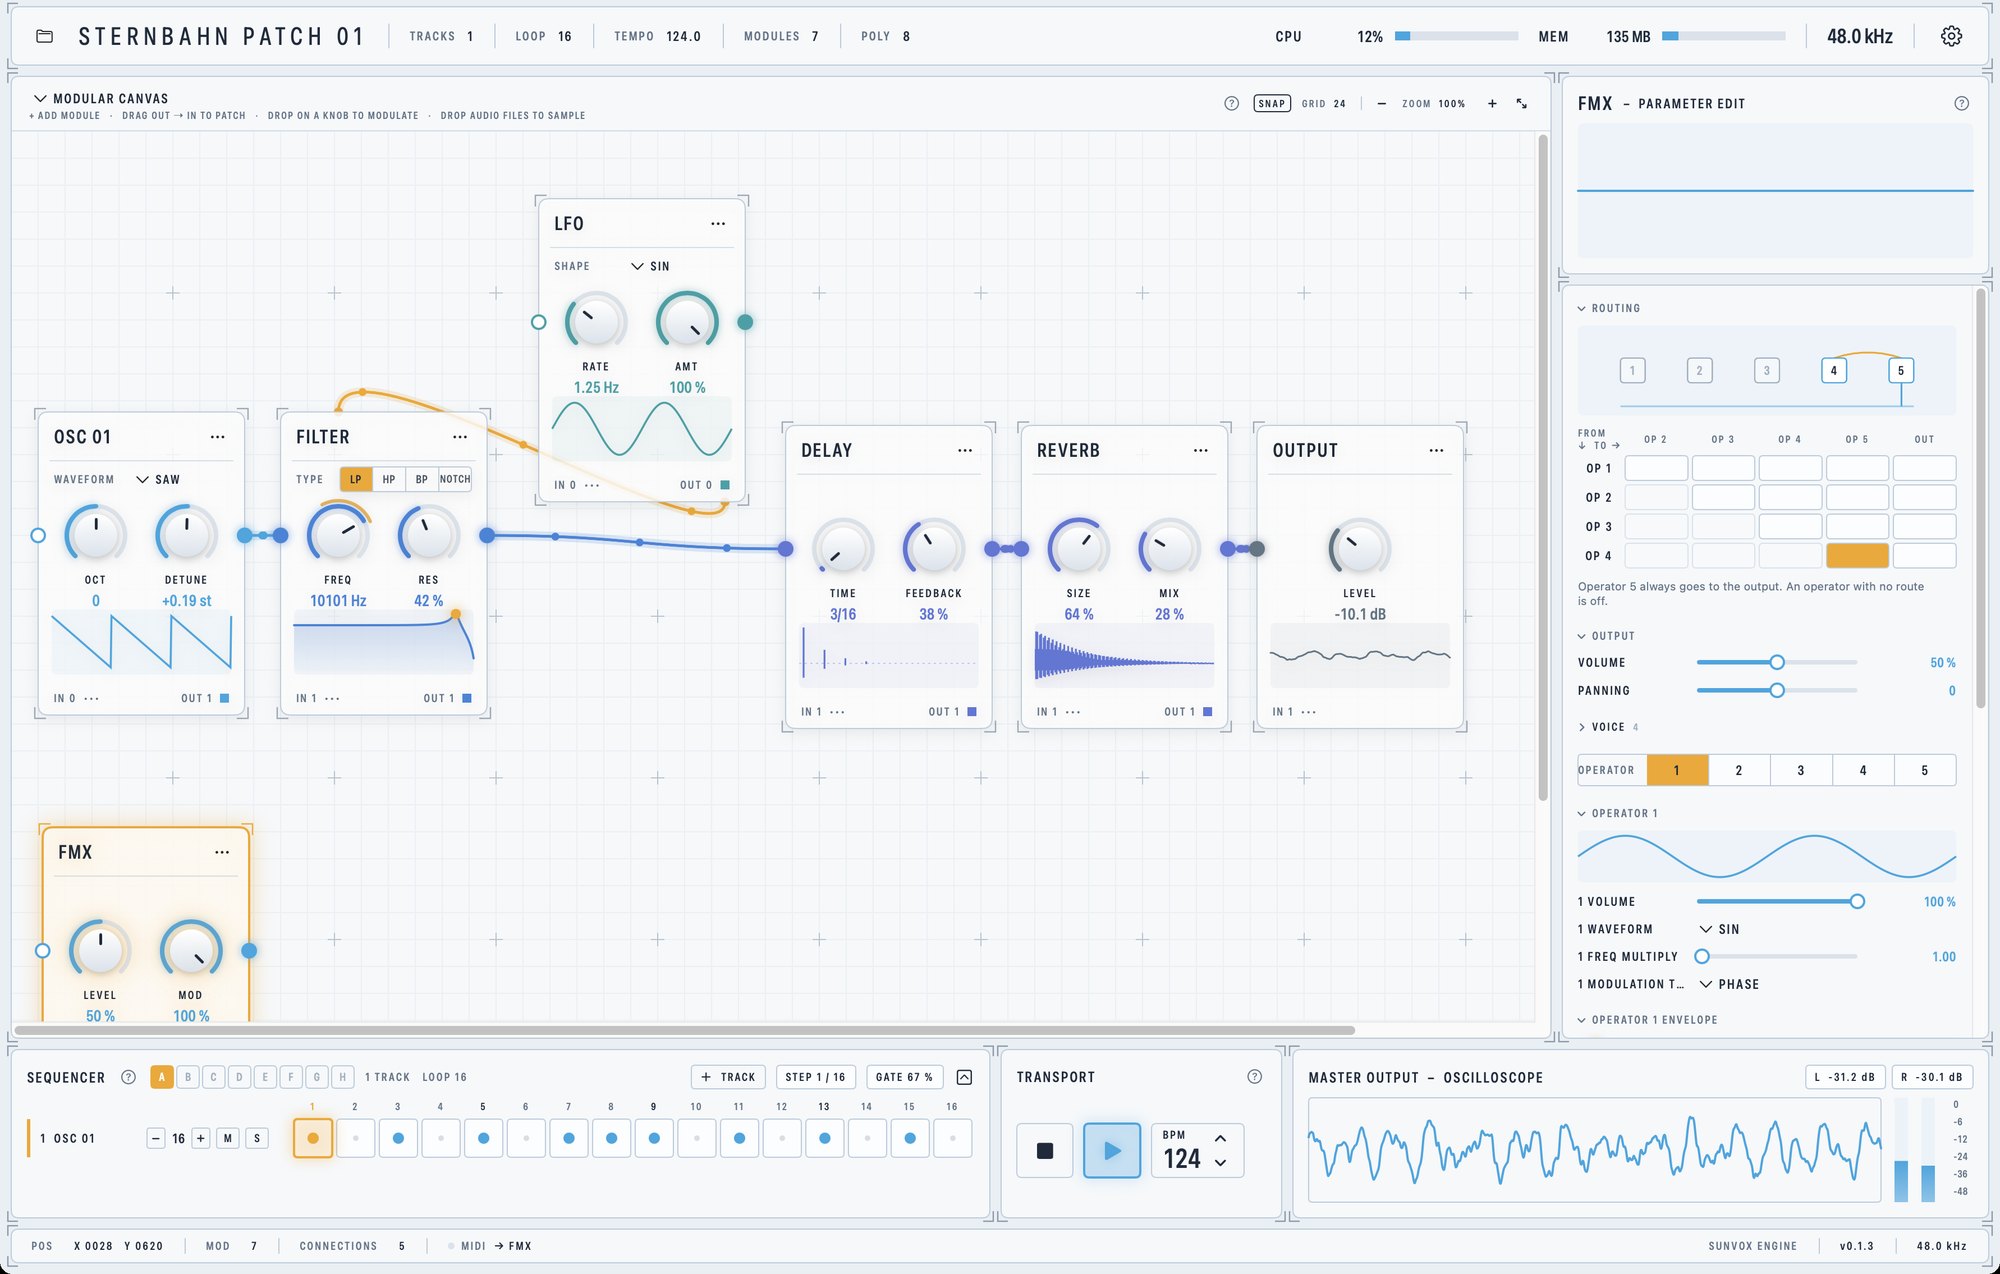Collapse the ROUTING section
Screen dimensions: 2000x1274
[1609, 308]
